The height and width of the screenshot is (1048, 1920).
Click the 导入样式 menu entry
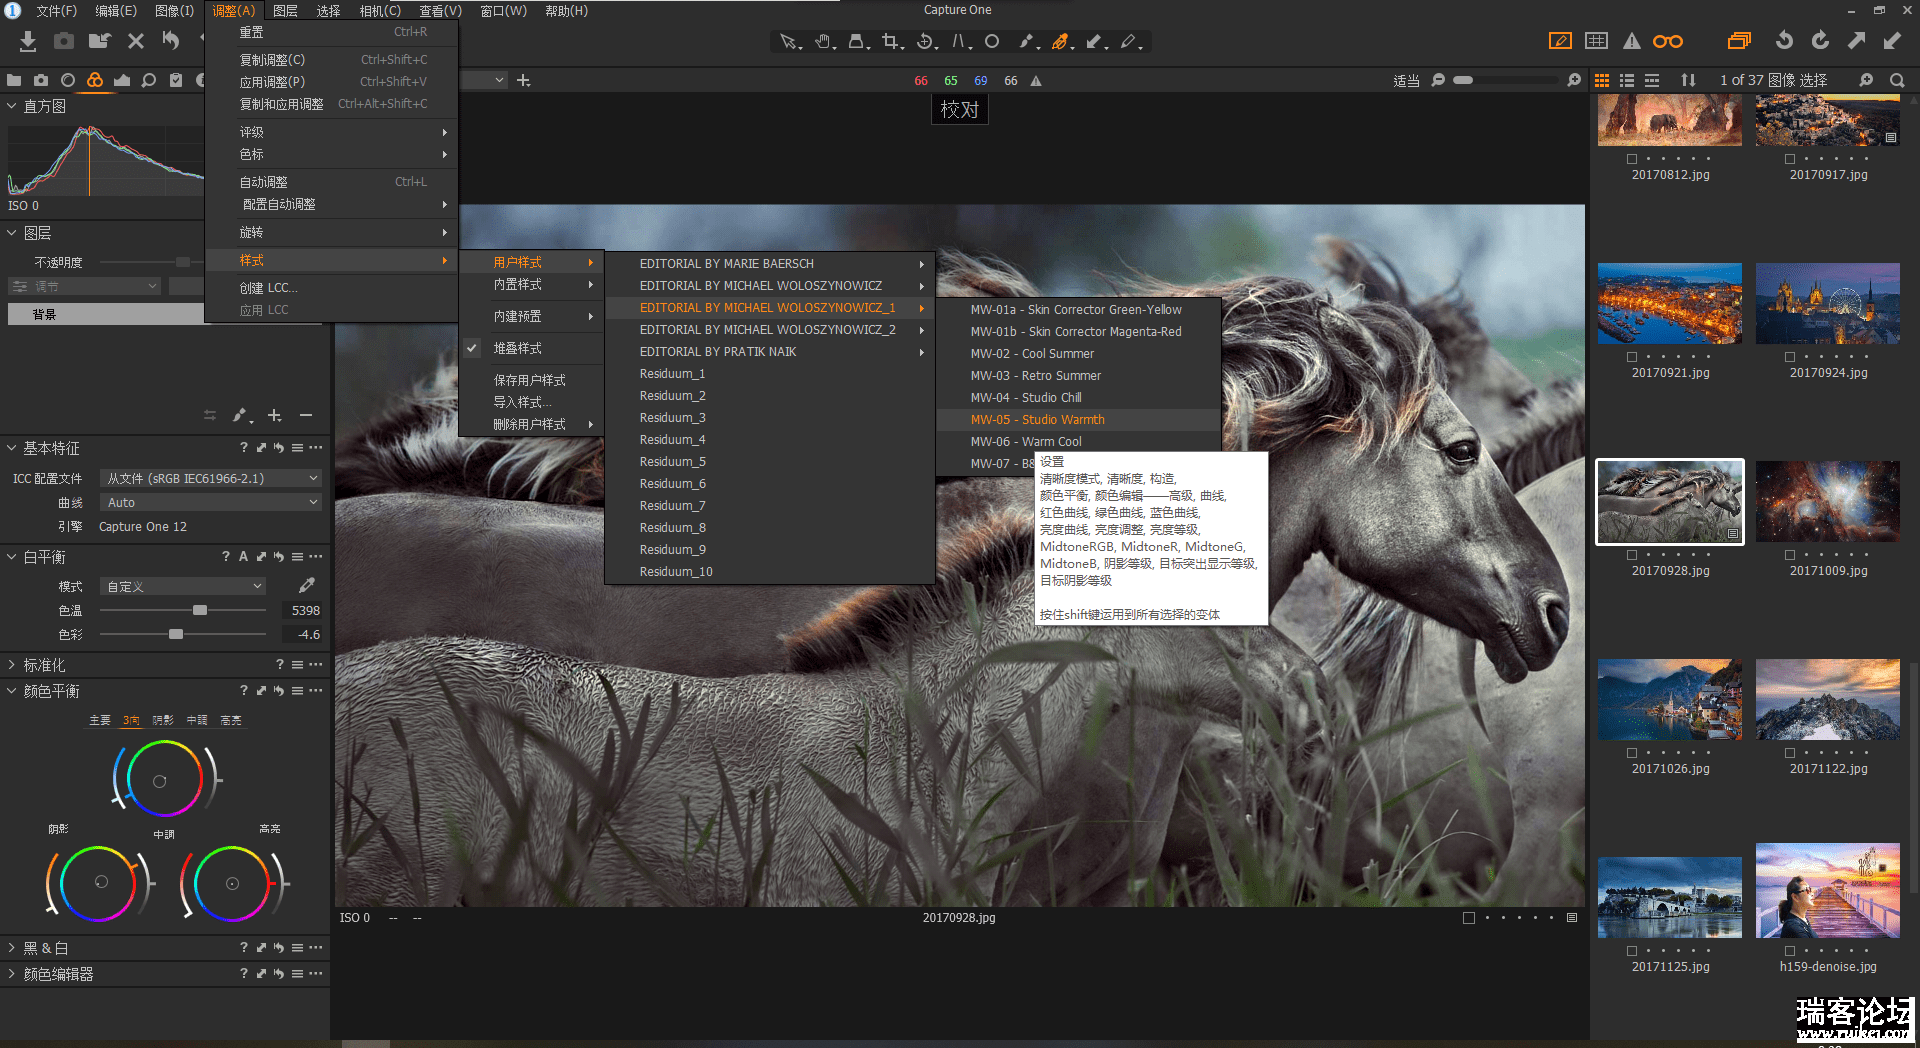pos(531,402)
